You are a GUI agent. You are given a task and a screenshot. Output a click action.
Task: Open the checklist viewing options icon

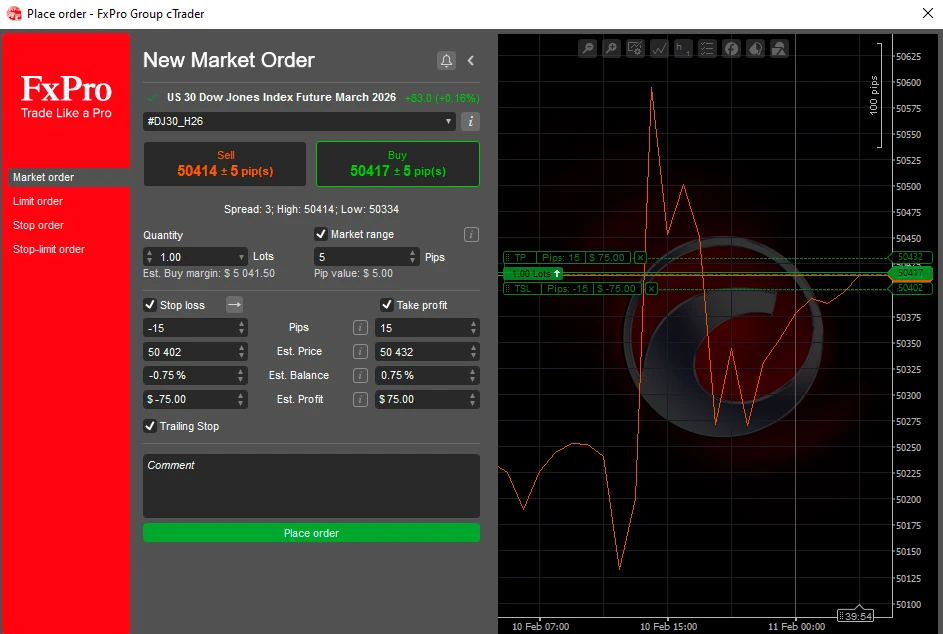[707, 48]
